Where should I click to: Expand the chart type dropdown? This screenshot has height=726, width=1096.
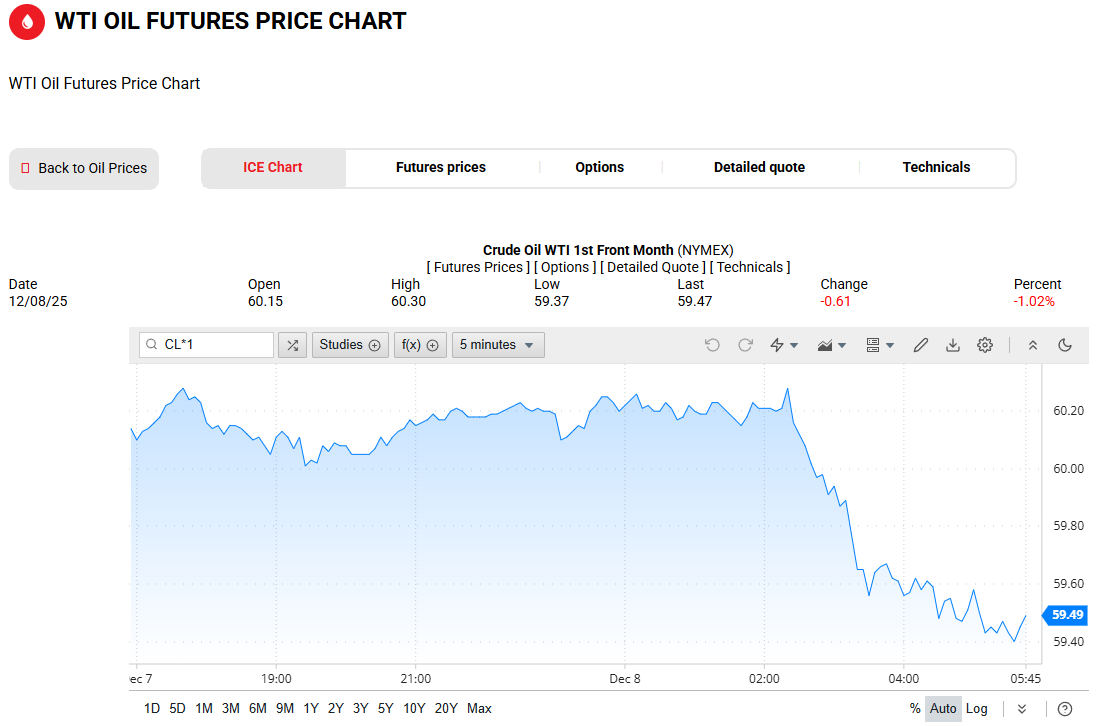pyautogui.click(x=832, y=345)
